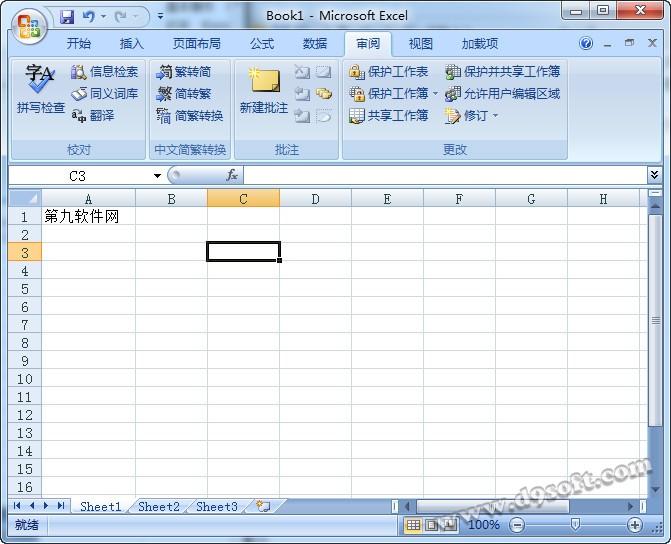Click the show ink icon
This screenshot has width=671, height=544.
(x=324, y=116)
